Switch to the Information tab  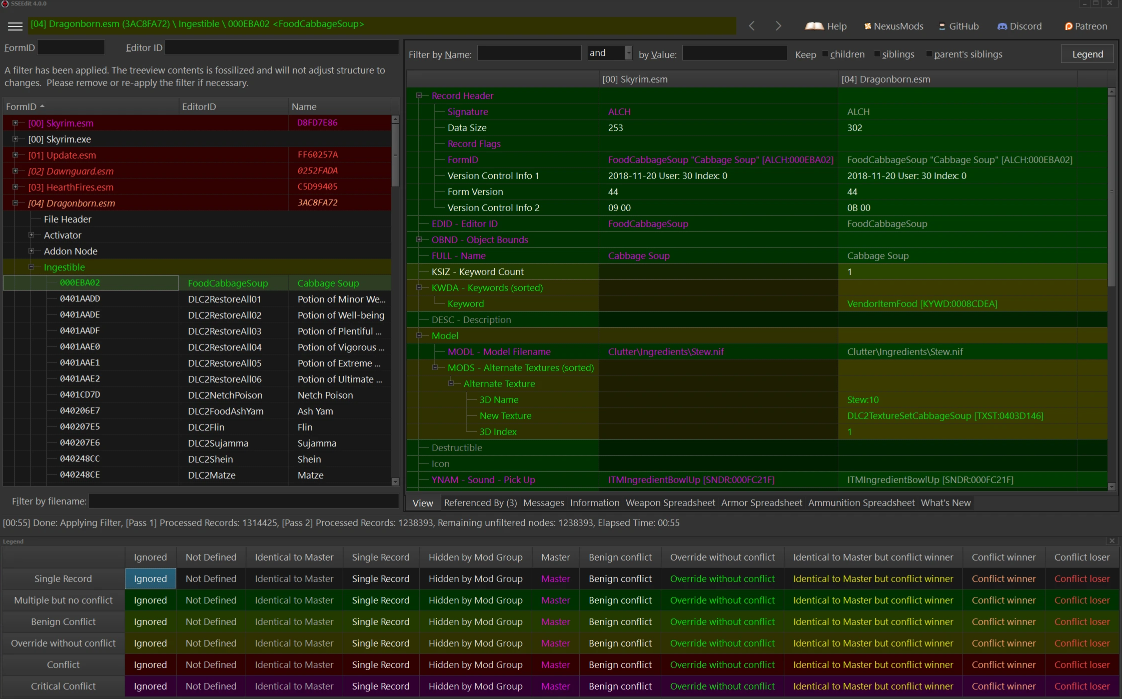(x=595, y=503)
